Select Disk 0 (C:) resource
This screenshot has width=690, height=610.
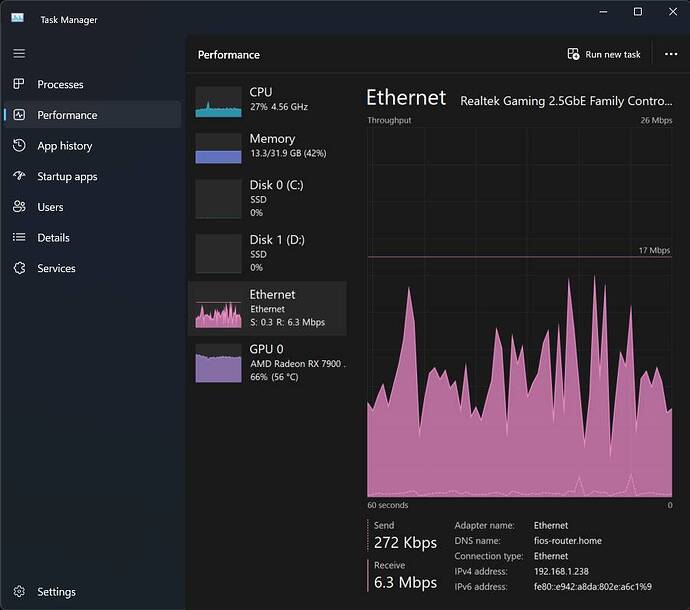[x=268, y=198]
